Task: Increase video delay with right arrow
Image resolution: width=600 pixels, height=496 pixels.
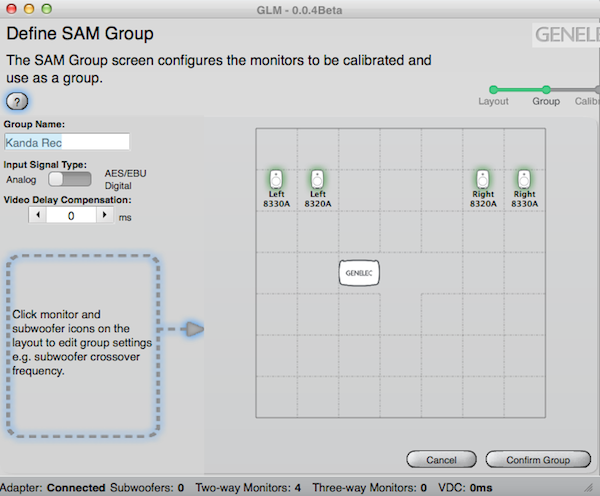Action: [104, 215]
